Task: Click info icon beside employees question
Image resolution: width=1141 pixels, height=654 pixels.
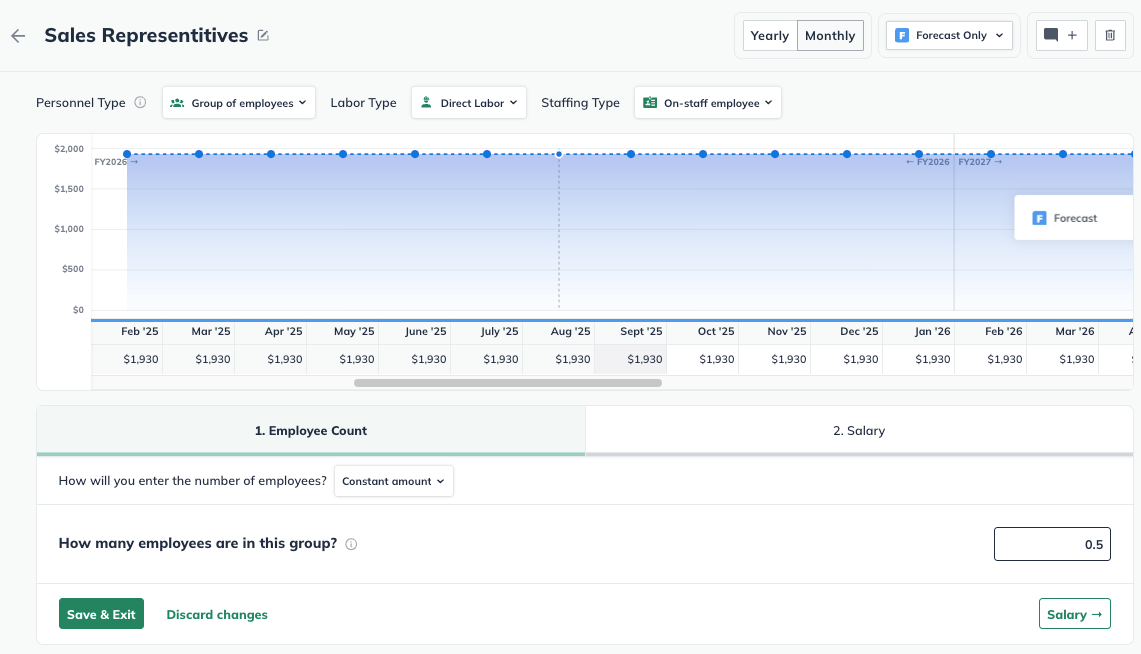Action: click(x=351, y=545)
